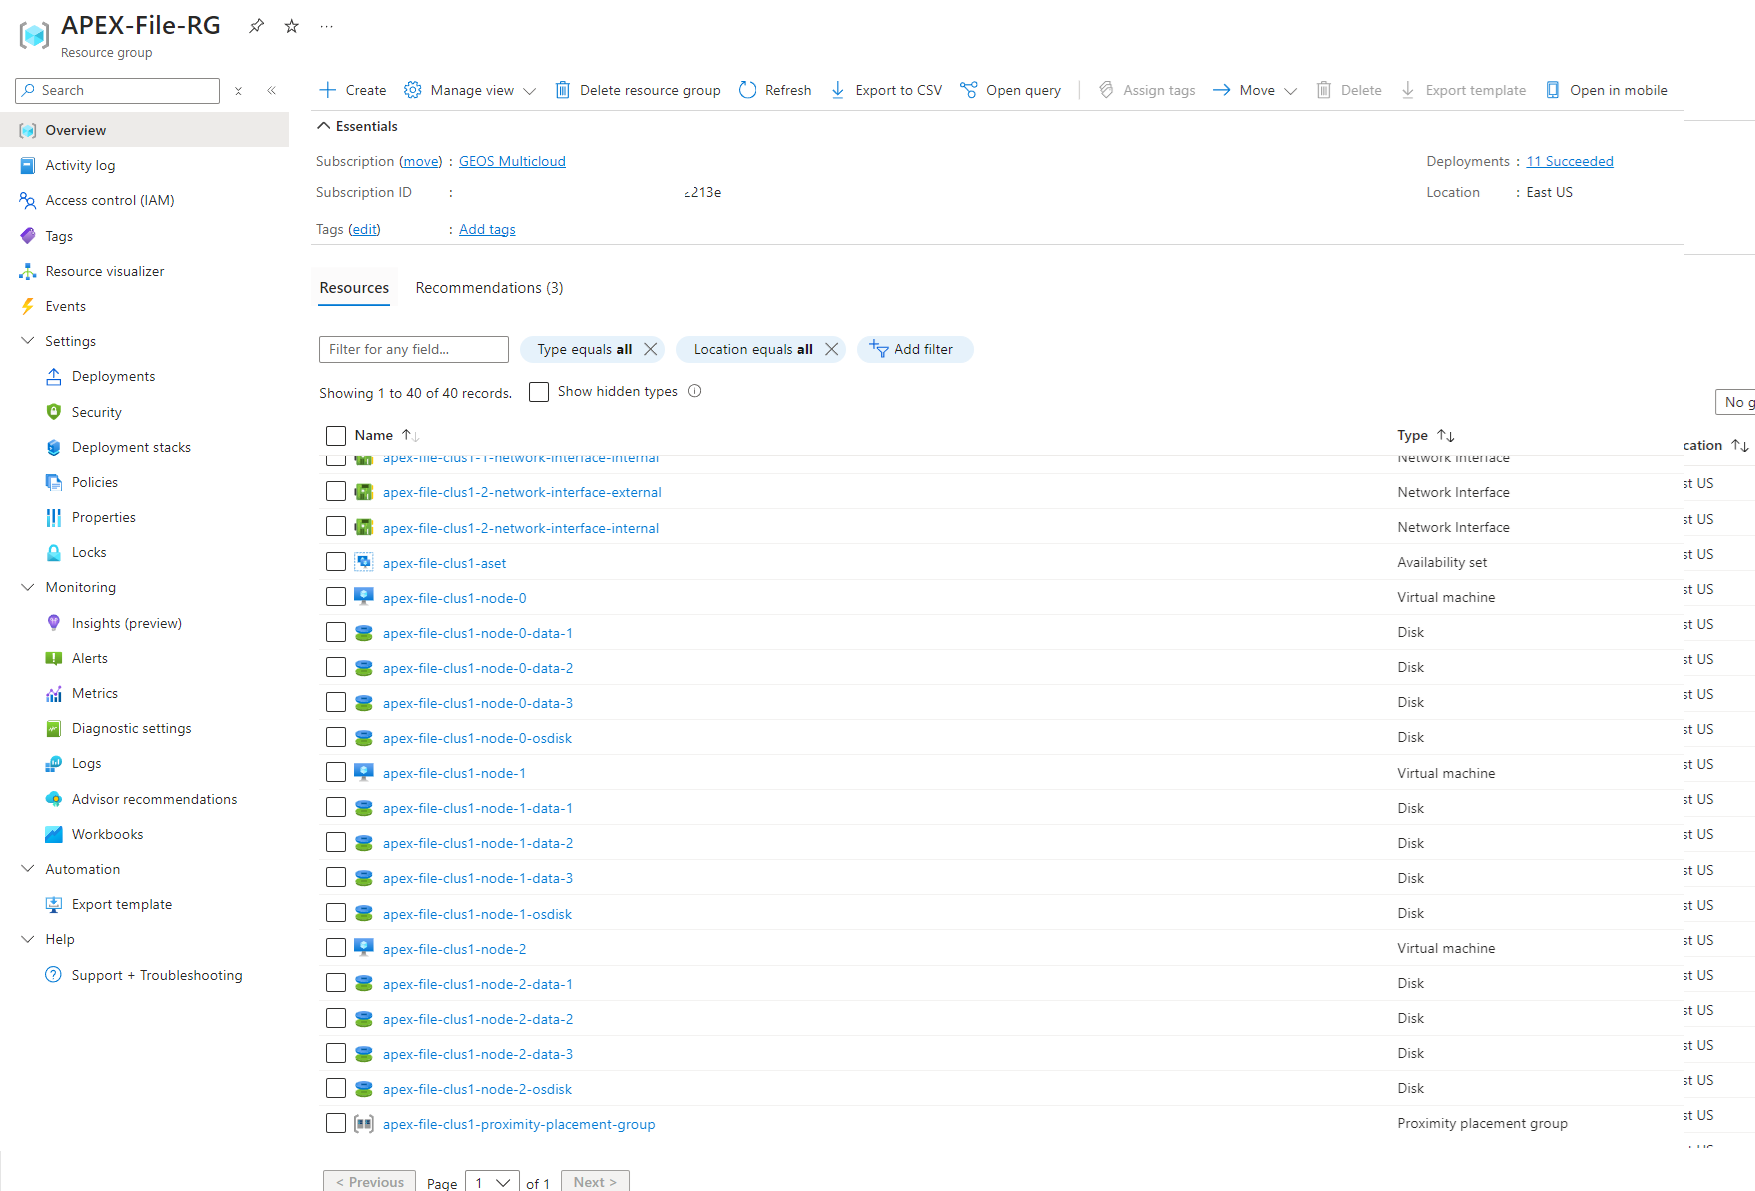This screenshot has height=1191, width=1755.
Task: Open the Locks settings item
Action: pos(89,552)
